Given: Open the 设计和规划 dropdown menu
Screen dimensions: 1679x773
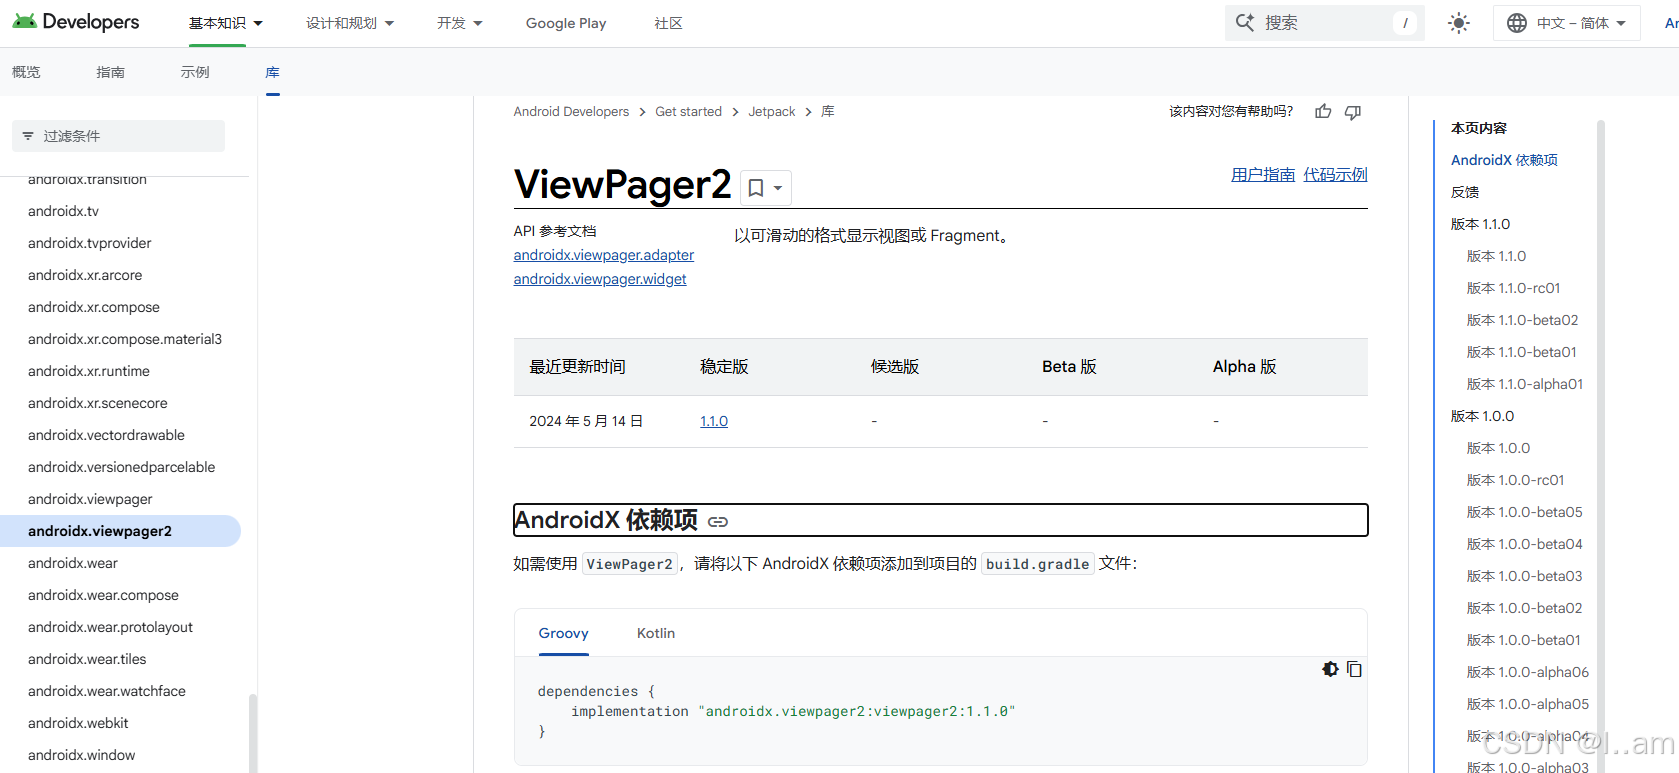Looking at the screenshot, I should [x=350, y=23].
